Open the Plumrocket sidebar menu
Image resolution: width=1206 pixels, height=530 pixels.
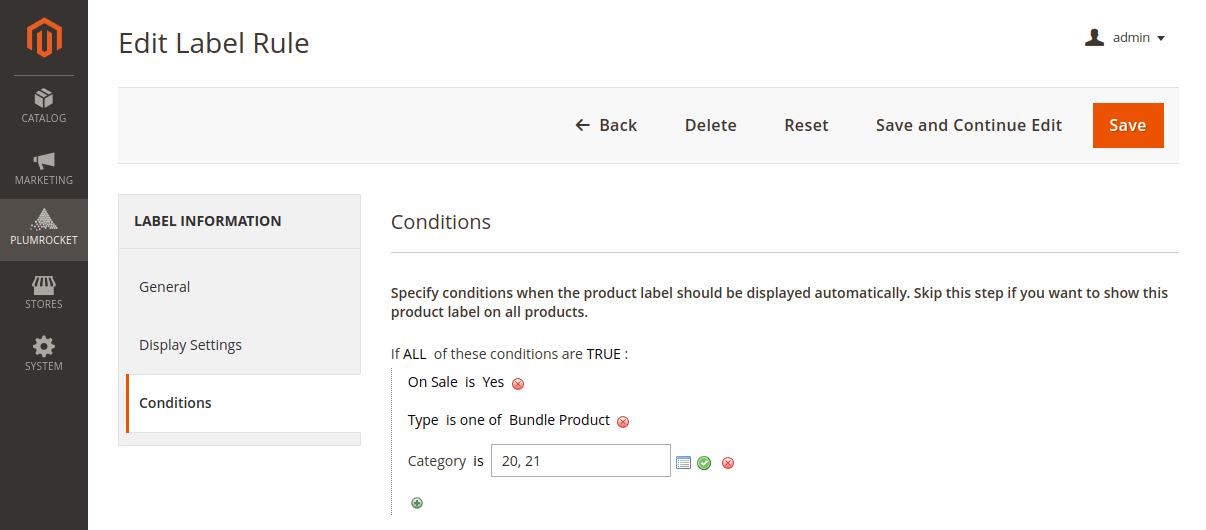(x=44, y=230)
